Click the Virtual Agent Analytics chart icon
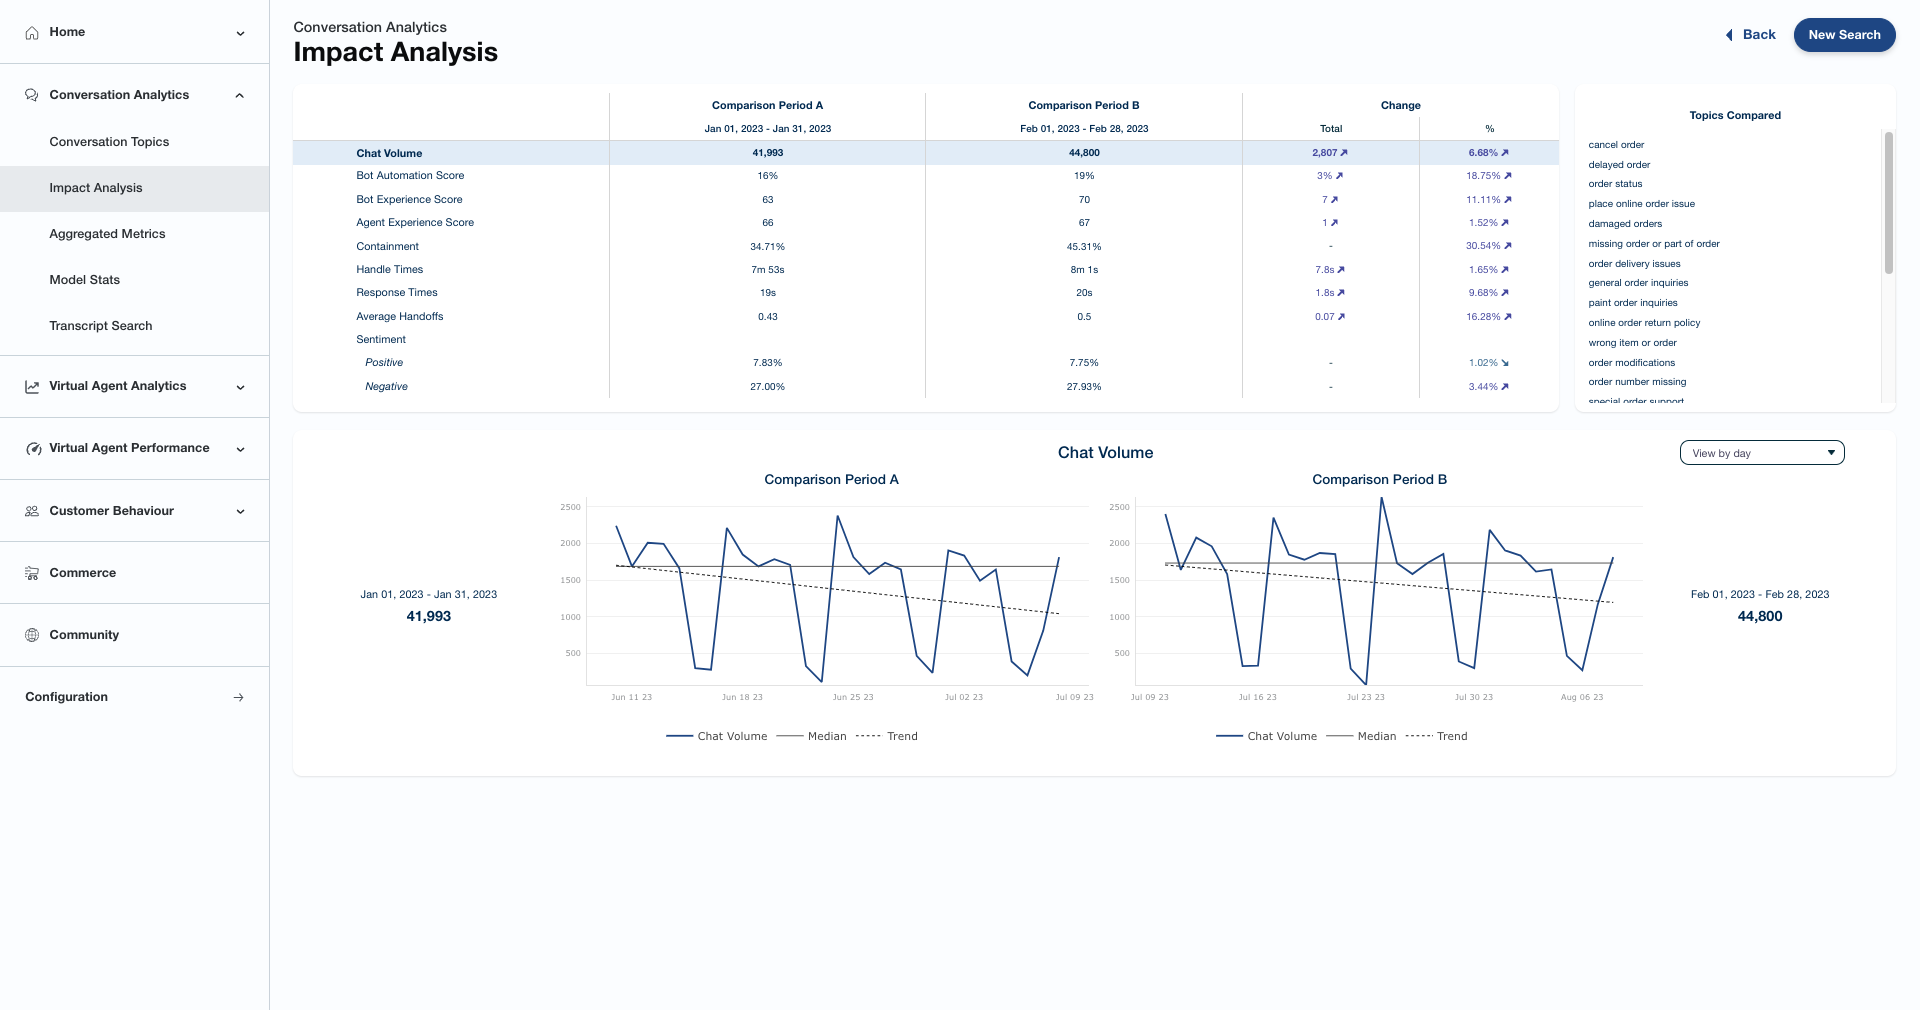This screenshot has height=1010, width=1920. pyautogui.click(x=32, y=387)
